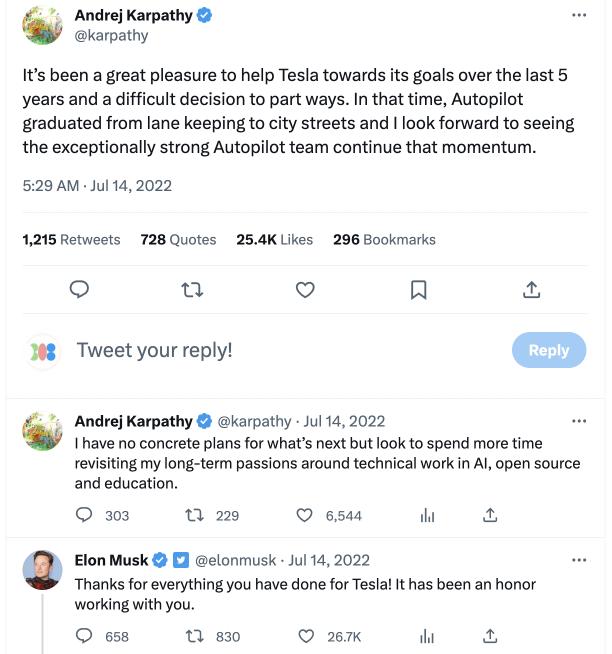Retweet Elon Musk's reply showing 830
Image resolution: width=612 pixels, height=654 pixels.
point(196,636)
